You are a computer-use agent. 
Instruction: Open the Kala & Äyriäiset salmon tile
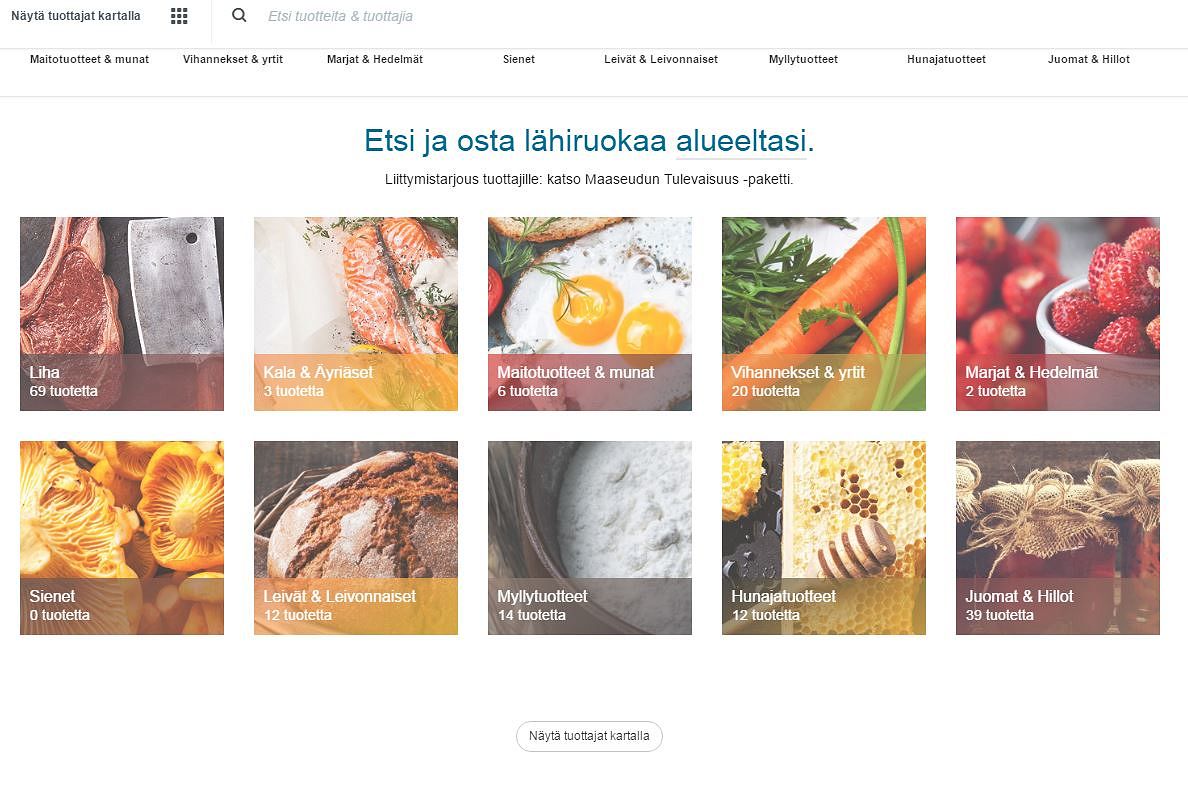356,314
